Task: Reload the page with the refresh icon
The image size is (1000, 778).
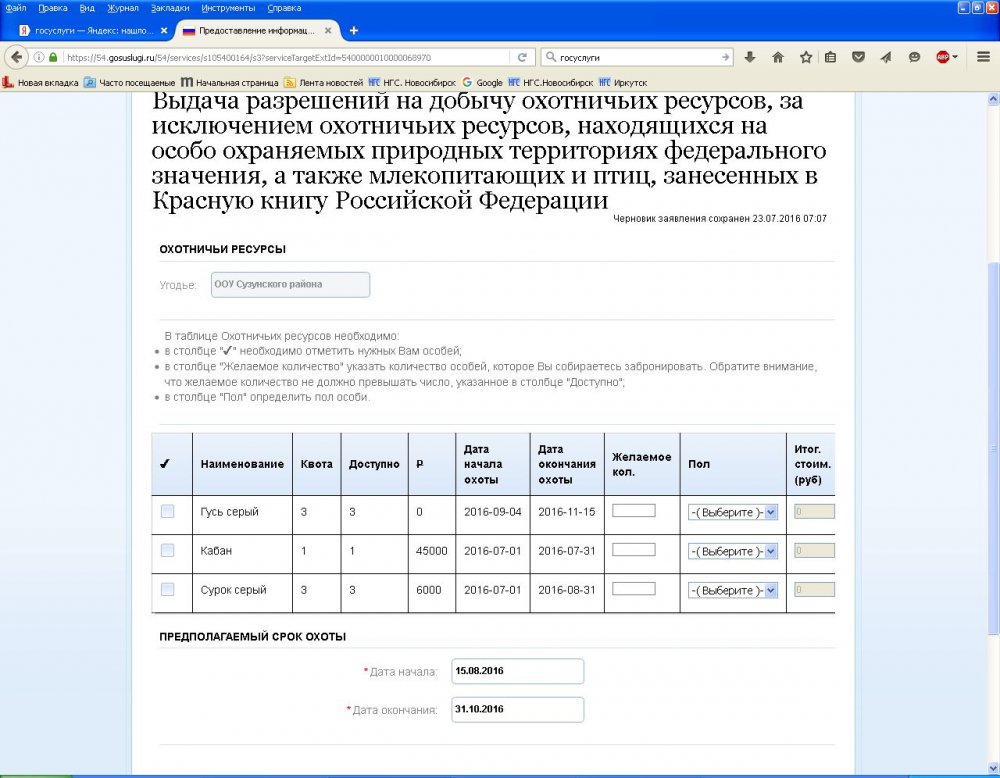Action: point(523,57)
